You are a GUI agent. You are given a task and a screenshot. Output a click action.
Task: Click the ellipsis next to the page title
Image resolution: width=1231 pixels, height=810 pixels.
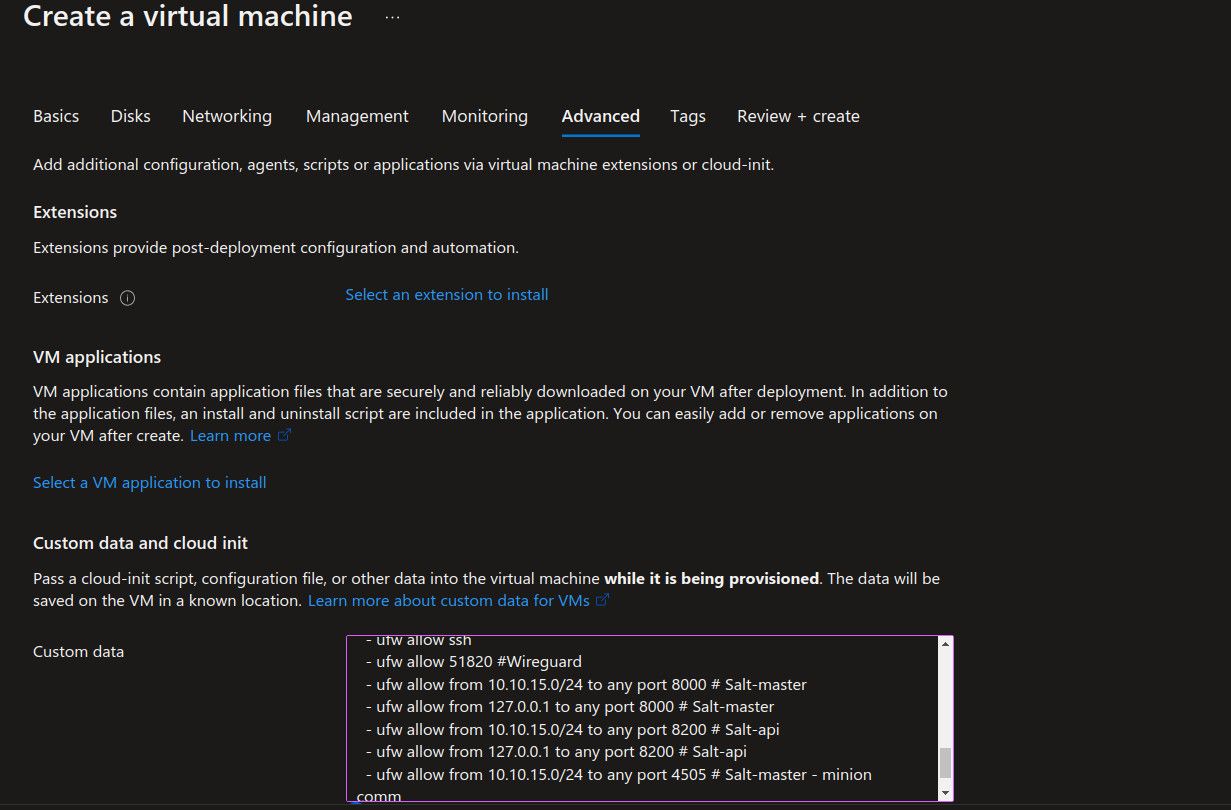pos(392,16)
